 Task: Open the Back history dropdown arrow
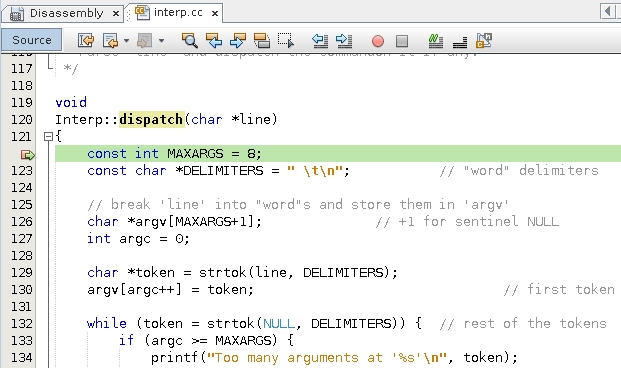pyautogui.click(x=126, y=40)
